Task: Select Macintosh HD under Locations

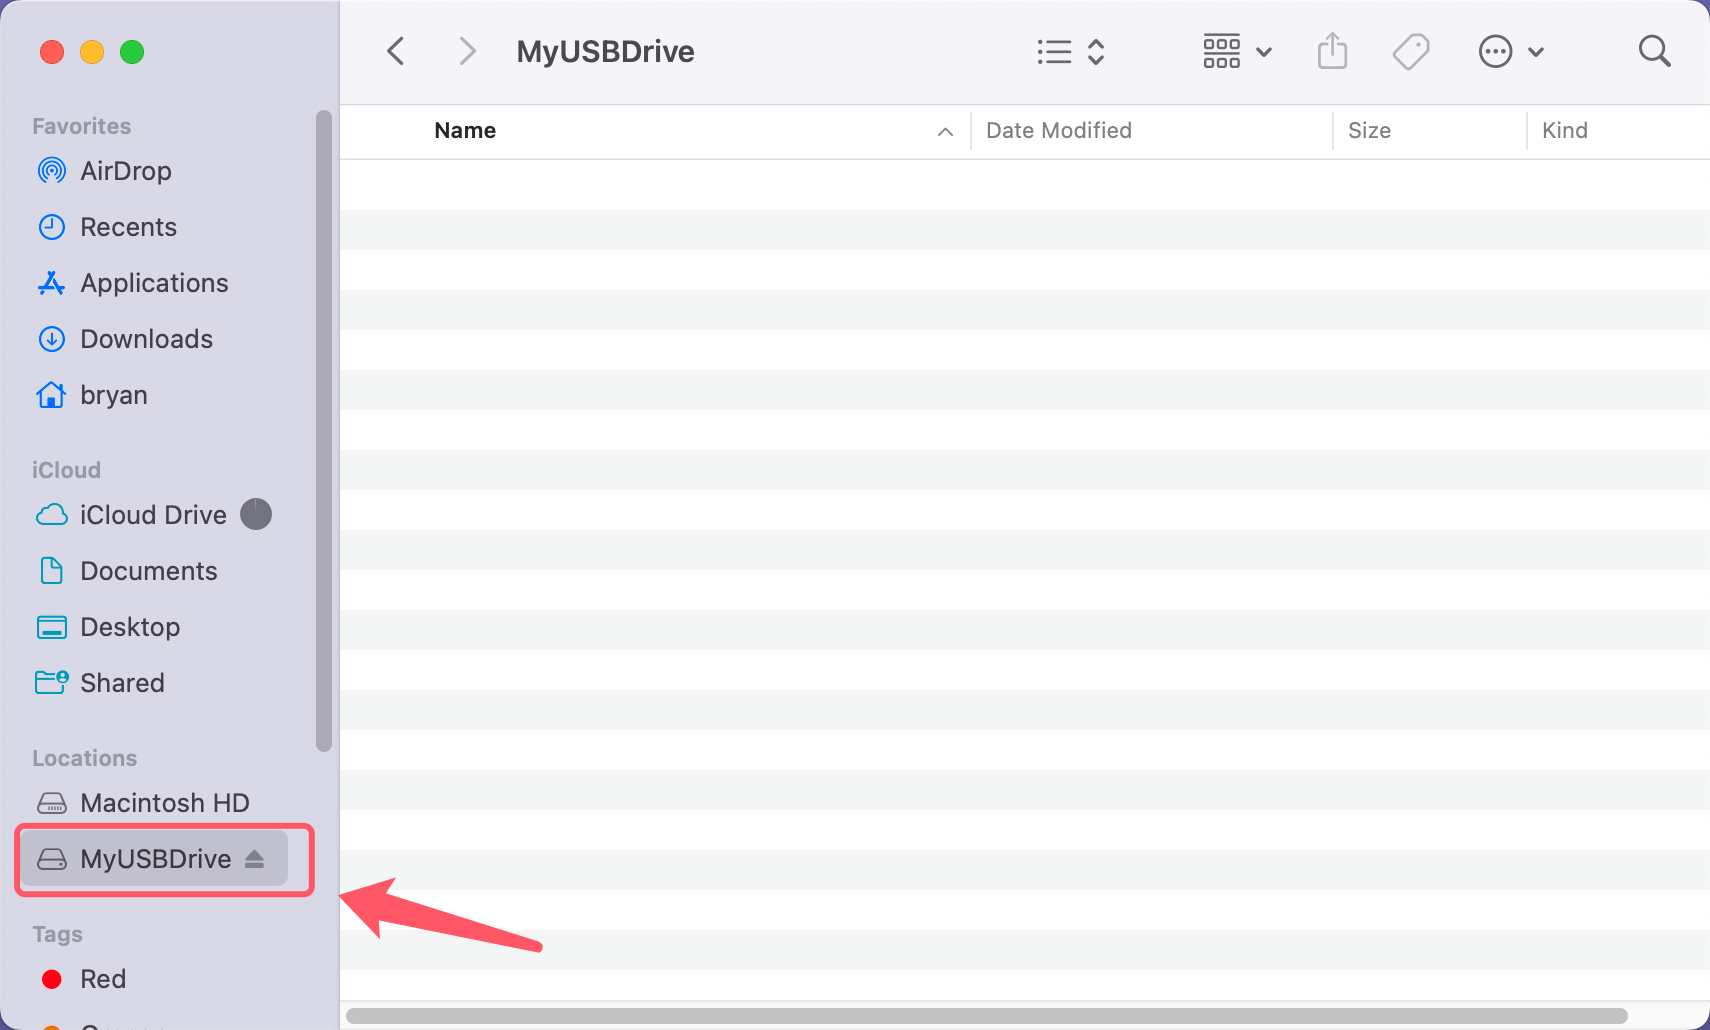Action: click(164, 803)
